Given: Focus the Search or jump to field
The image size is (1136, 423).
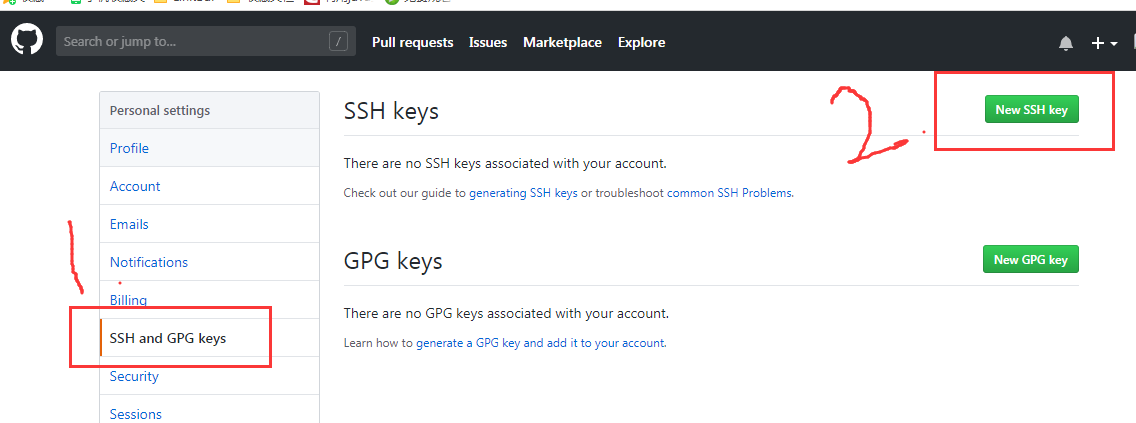Looking at the screenshot, I should click(190, 42).
